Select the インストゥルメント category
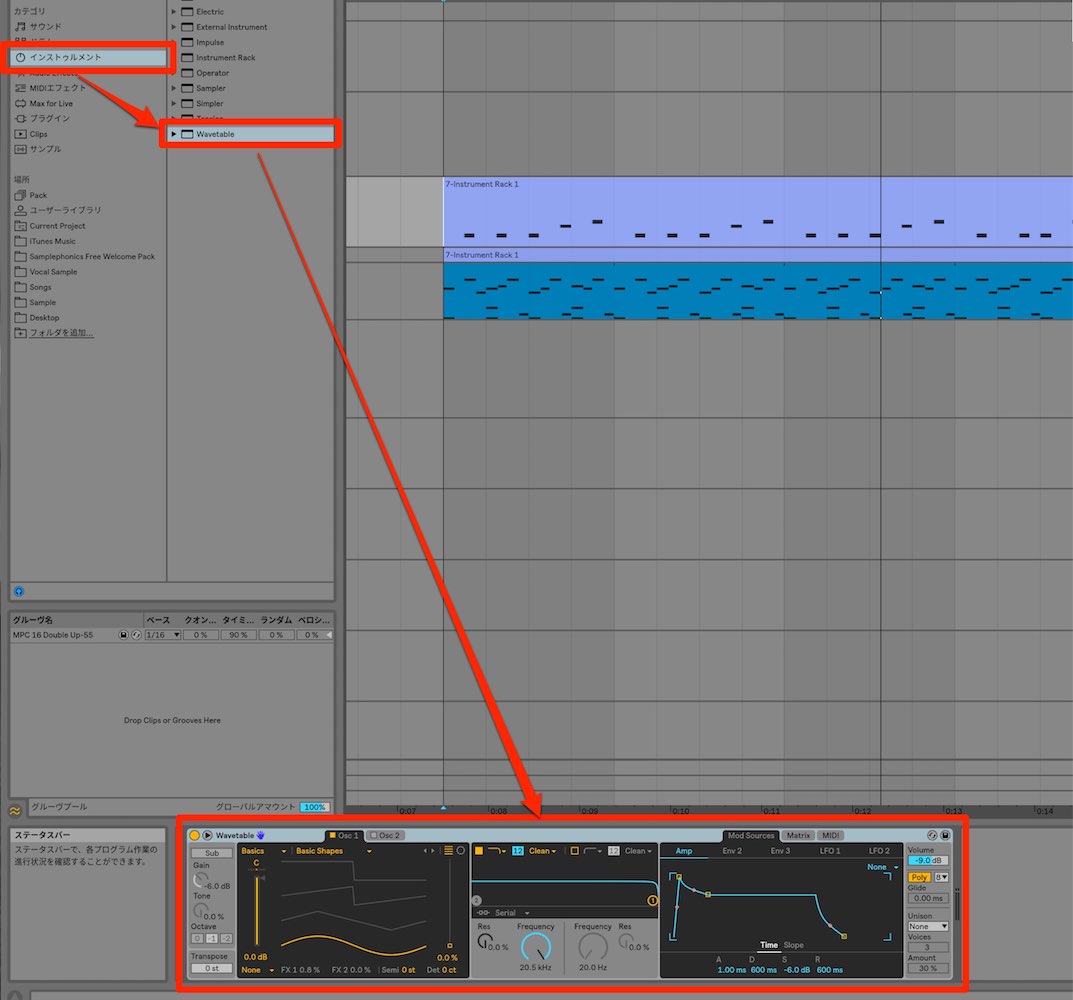 pos(88,57)
